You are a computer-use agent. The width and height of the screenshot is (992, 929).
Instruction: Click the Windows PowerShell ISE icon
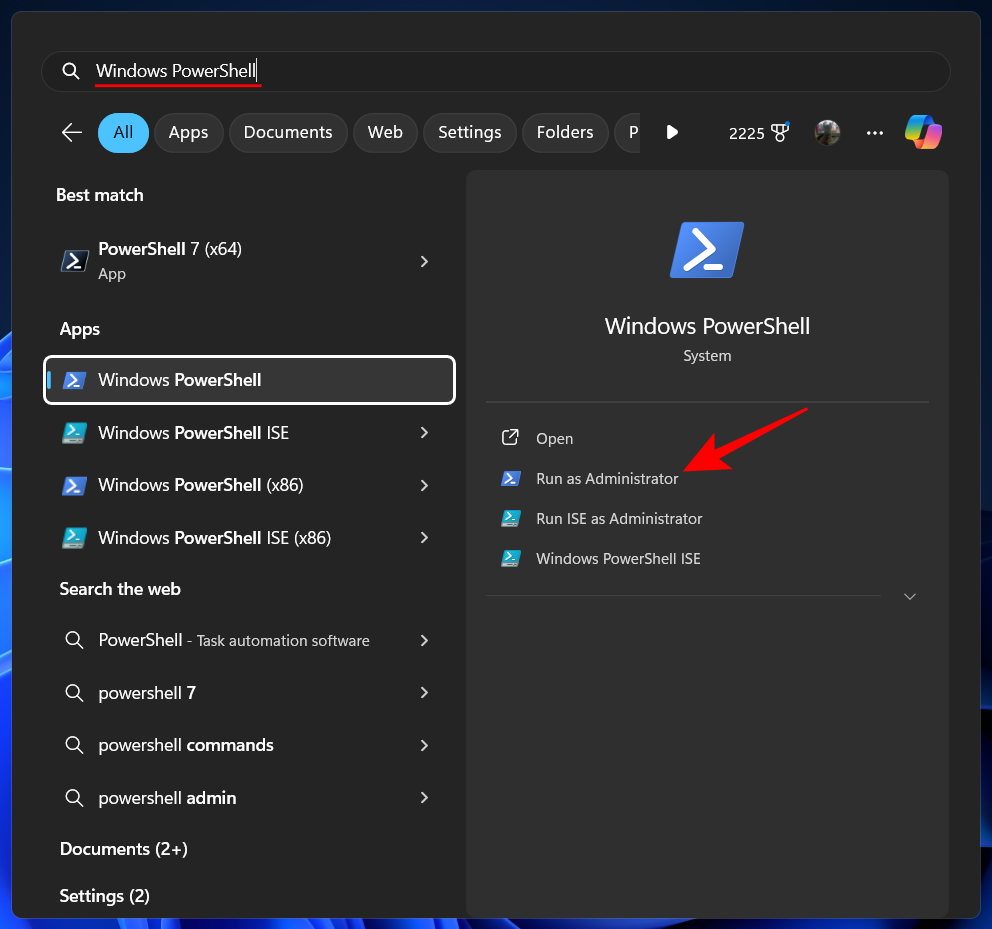tap(74, 432)
